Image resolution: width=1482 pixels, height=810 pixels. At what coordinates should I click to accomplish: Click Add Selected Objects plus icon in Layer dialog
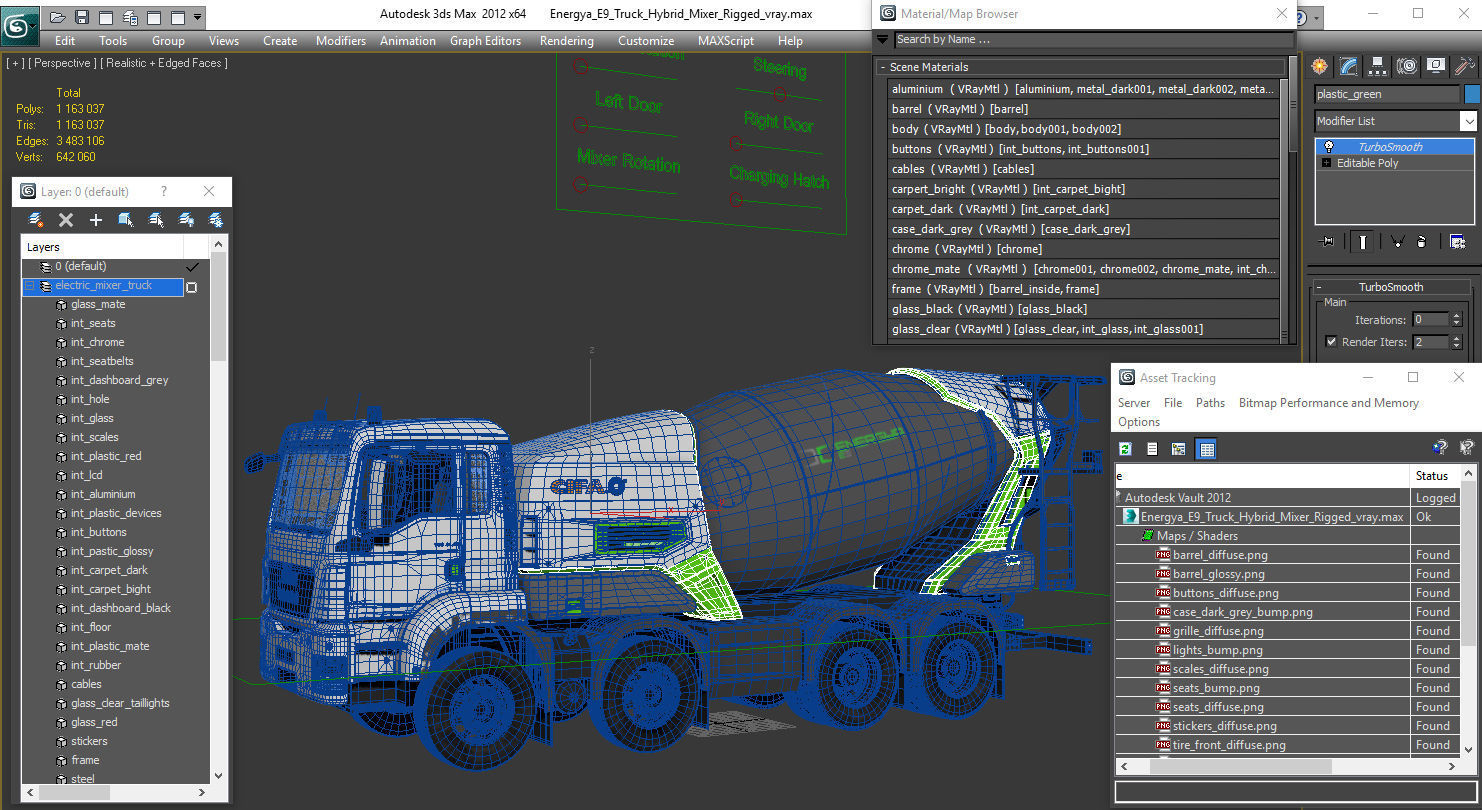[96, 220]
